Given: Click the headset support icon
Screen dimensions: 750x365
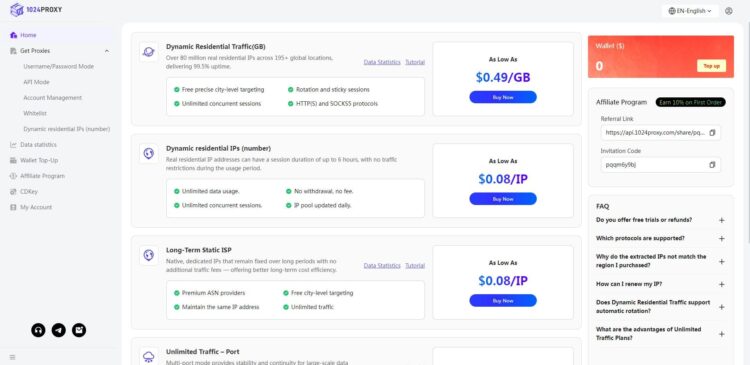Looking at the screenshot, I should tap(38, 330).
